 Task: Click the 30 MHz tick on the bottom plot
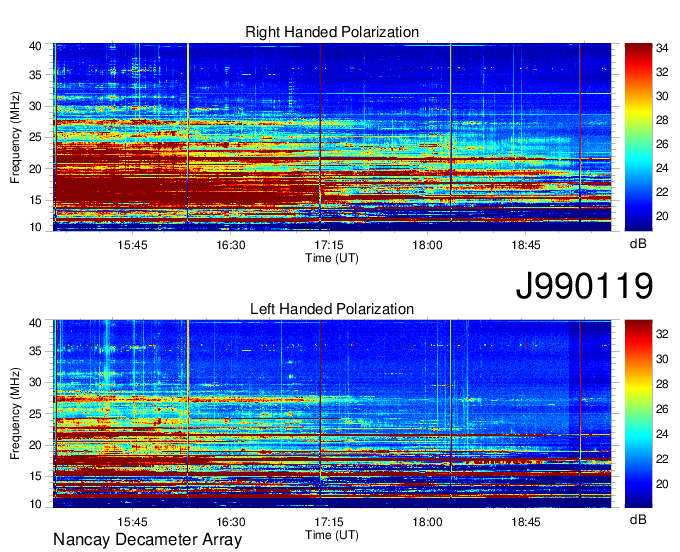tap(36, 382)
